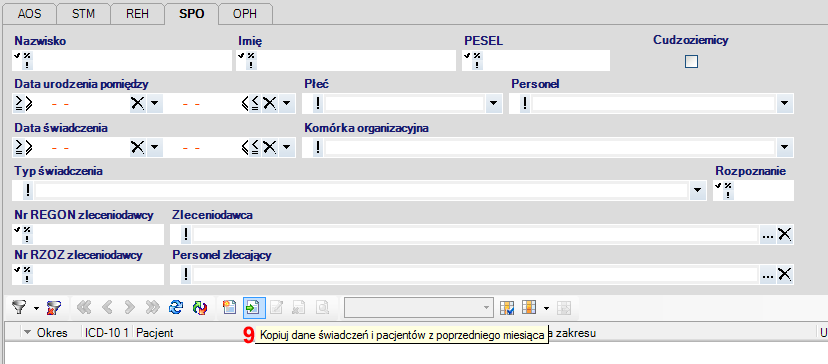This screenshot has height=364, width=828.
Task: Copy data from previous month icon
Action: tap(254, 307)
